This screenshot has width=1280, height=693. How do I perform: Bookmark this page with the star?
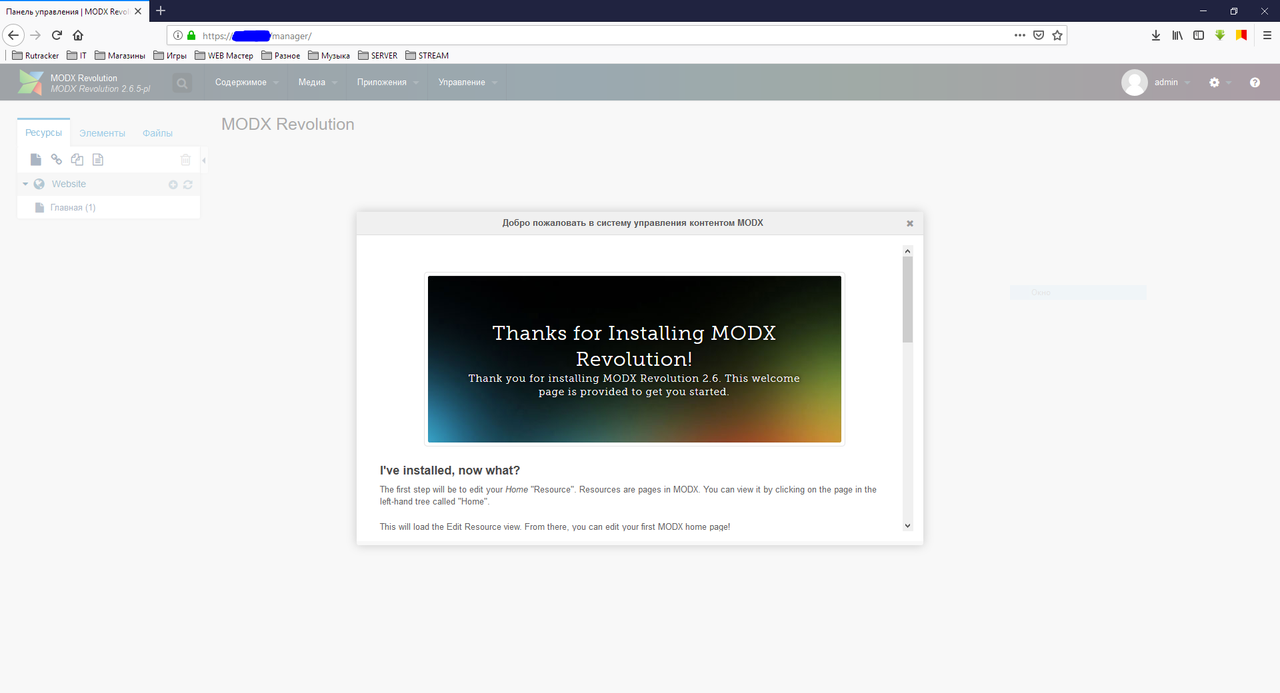[1057, 35]
